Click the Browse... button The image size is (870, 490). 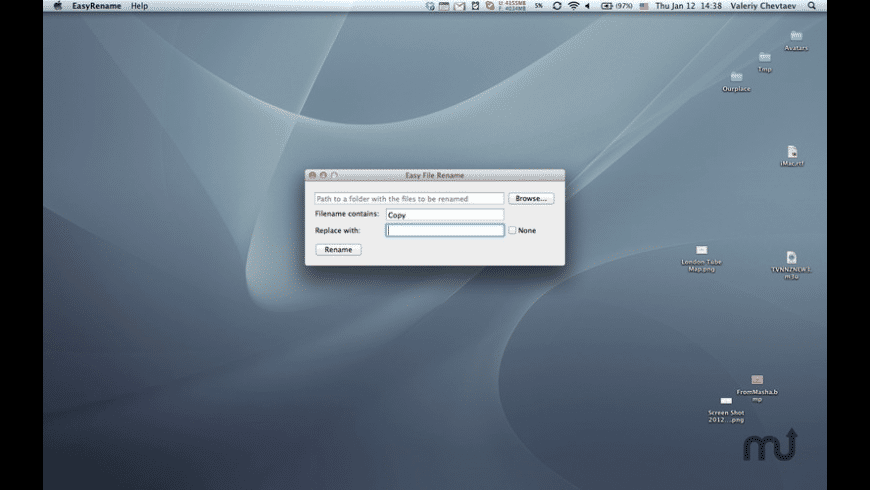pyautogui.click(x=531, y=198)
